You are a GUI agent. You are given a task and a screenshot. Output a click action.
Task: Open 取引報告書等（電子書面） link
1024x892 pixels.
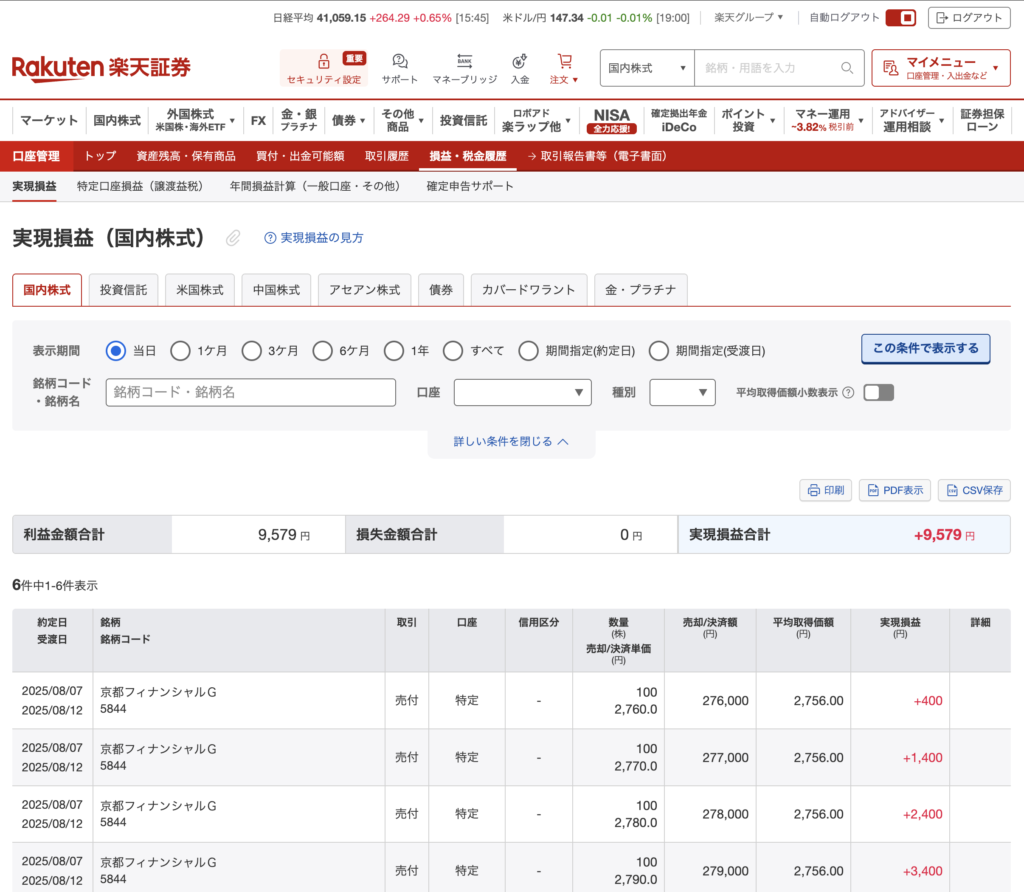click(x=597, y=156)
